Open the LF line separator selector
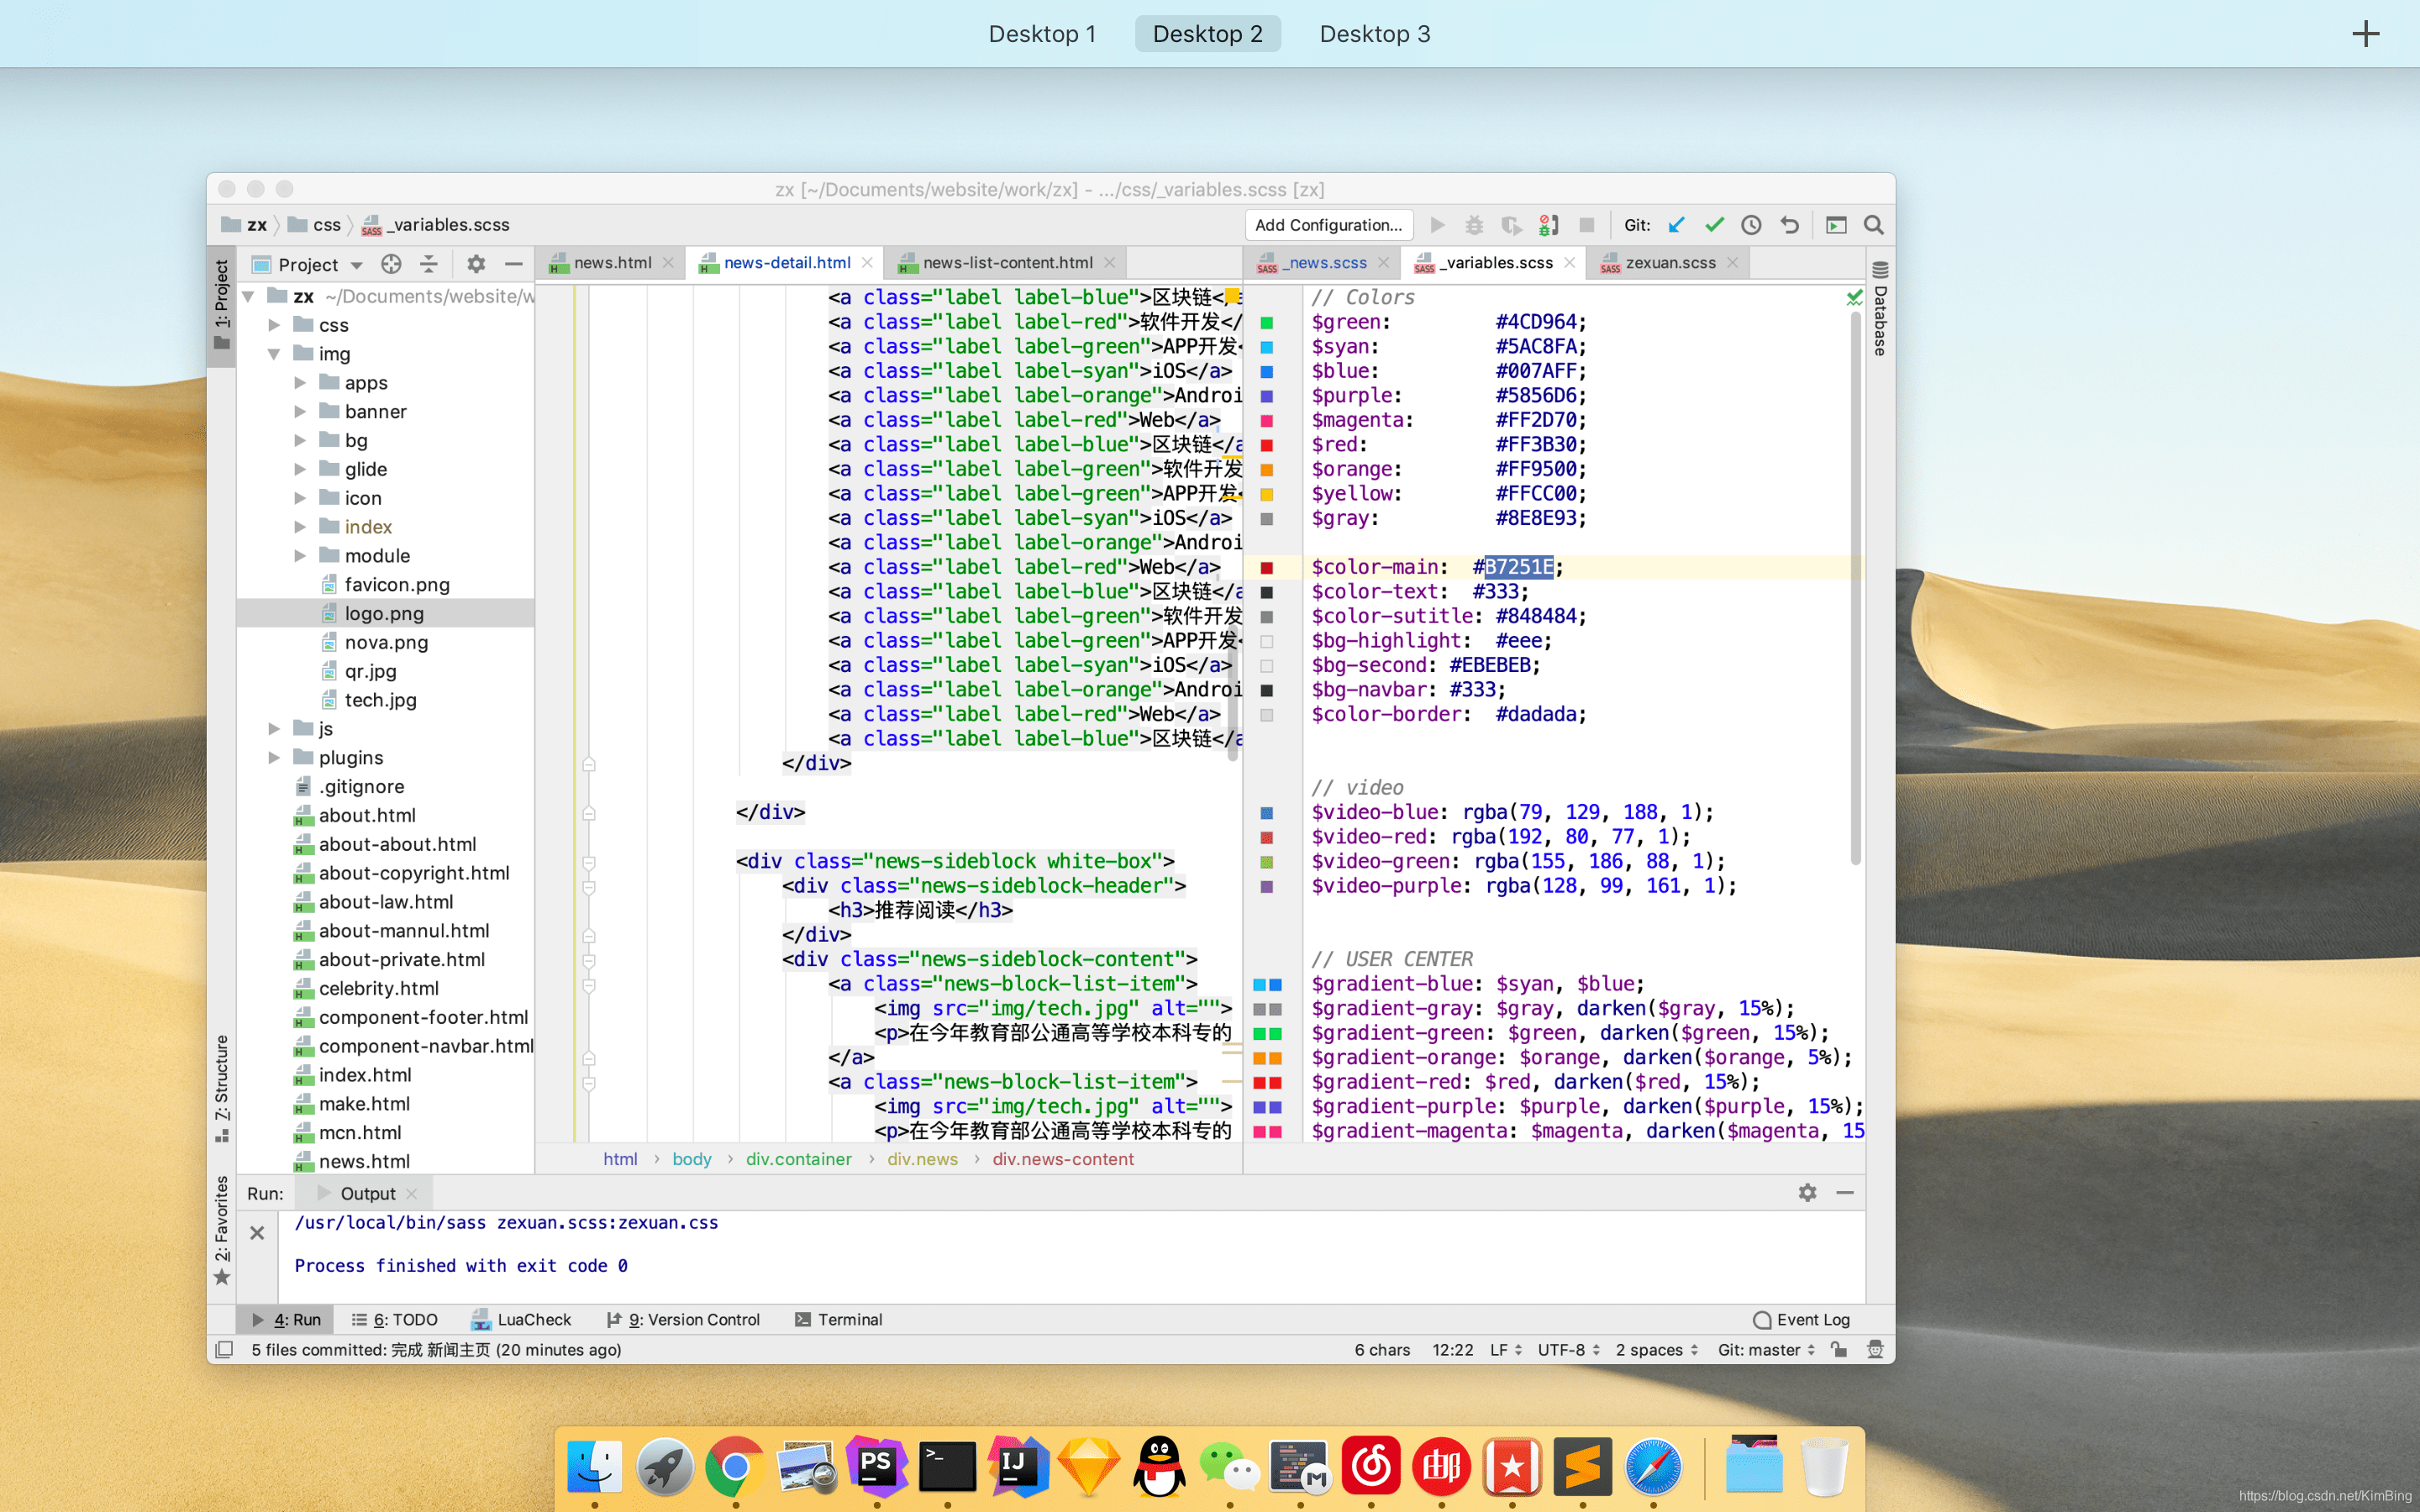This screenshot has height=1512, width=2420. tap(1506, 1349)
